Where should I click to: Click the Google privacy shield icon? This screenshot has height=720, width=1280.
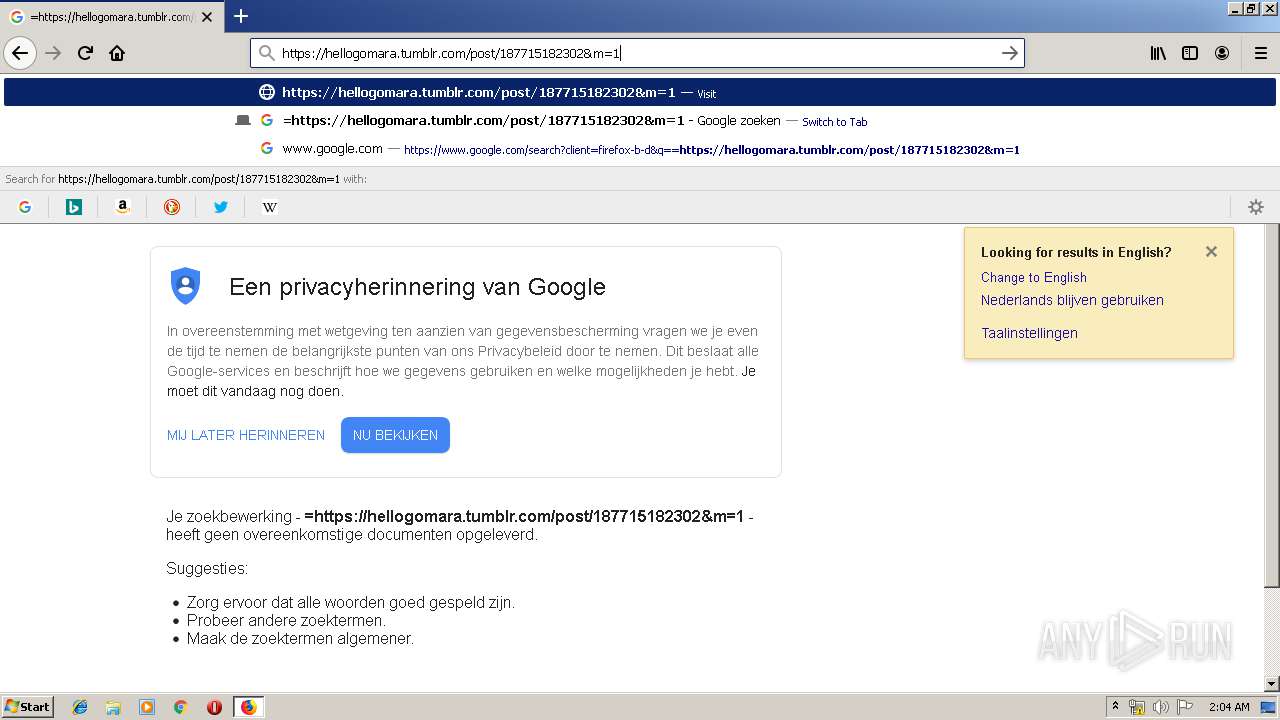(186, 286)
